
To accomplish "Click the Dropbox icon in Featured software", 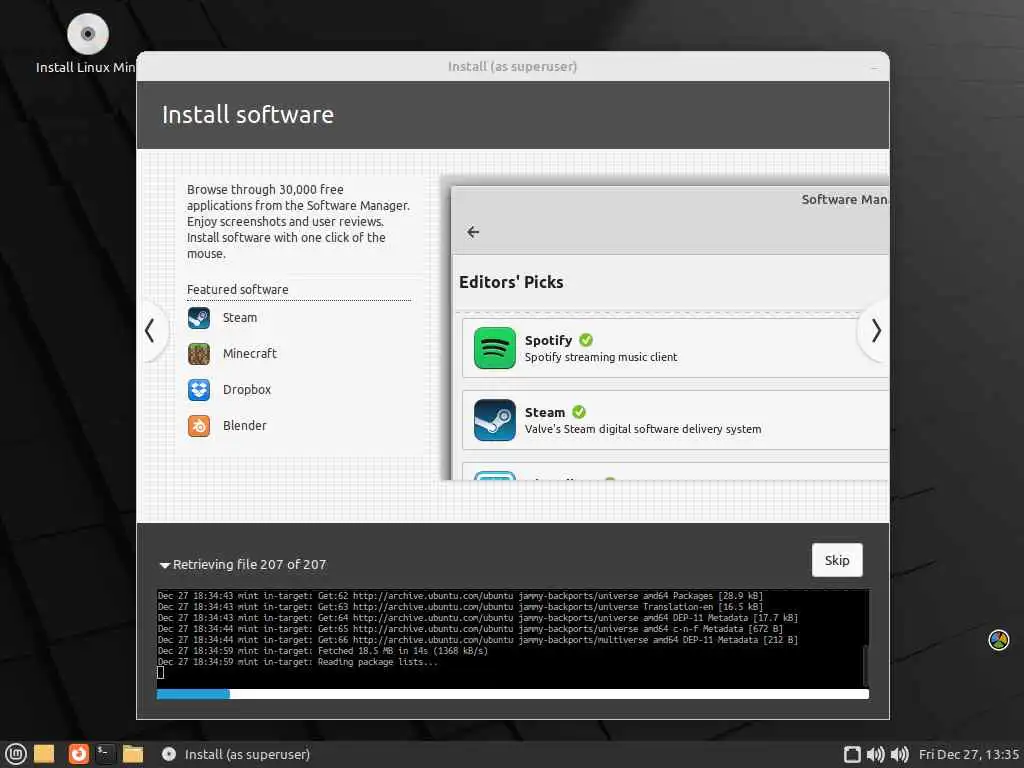I will 199,390.
